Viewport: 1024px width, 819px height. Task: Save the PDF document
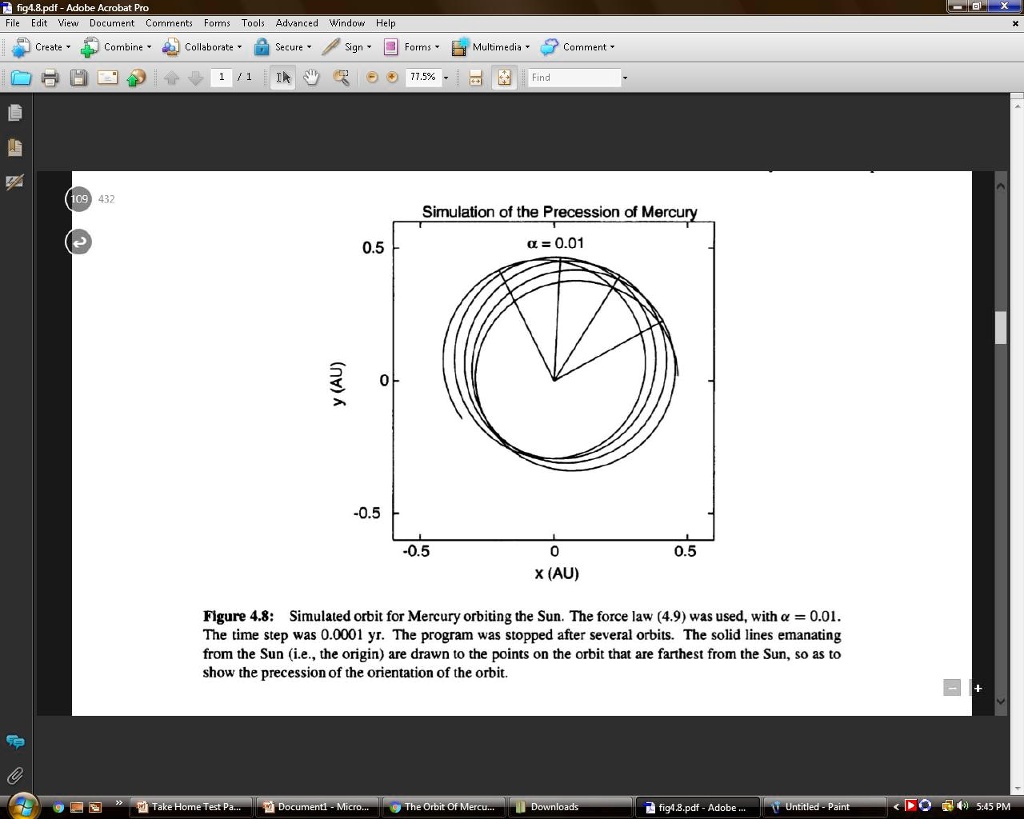[78, 77]
